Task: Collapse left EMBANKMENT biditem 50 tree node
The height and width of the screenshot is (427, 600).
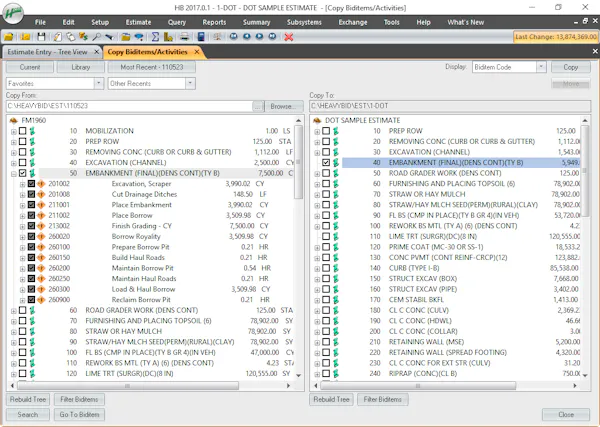Action: point(14,174)
